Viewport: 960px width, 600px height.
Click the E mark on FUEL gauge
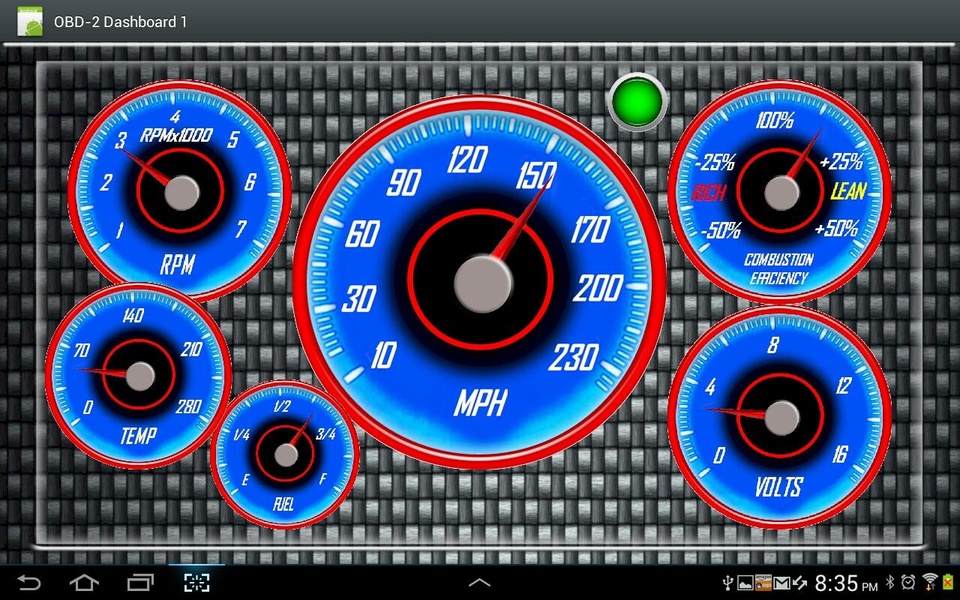(x=246, y=480)
